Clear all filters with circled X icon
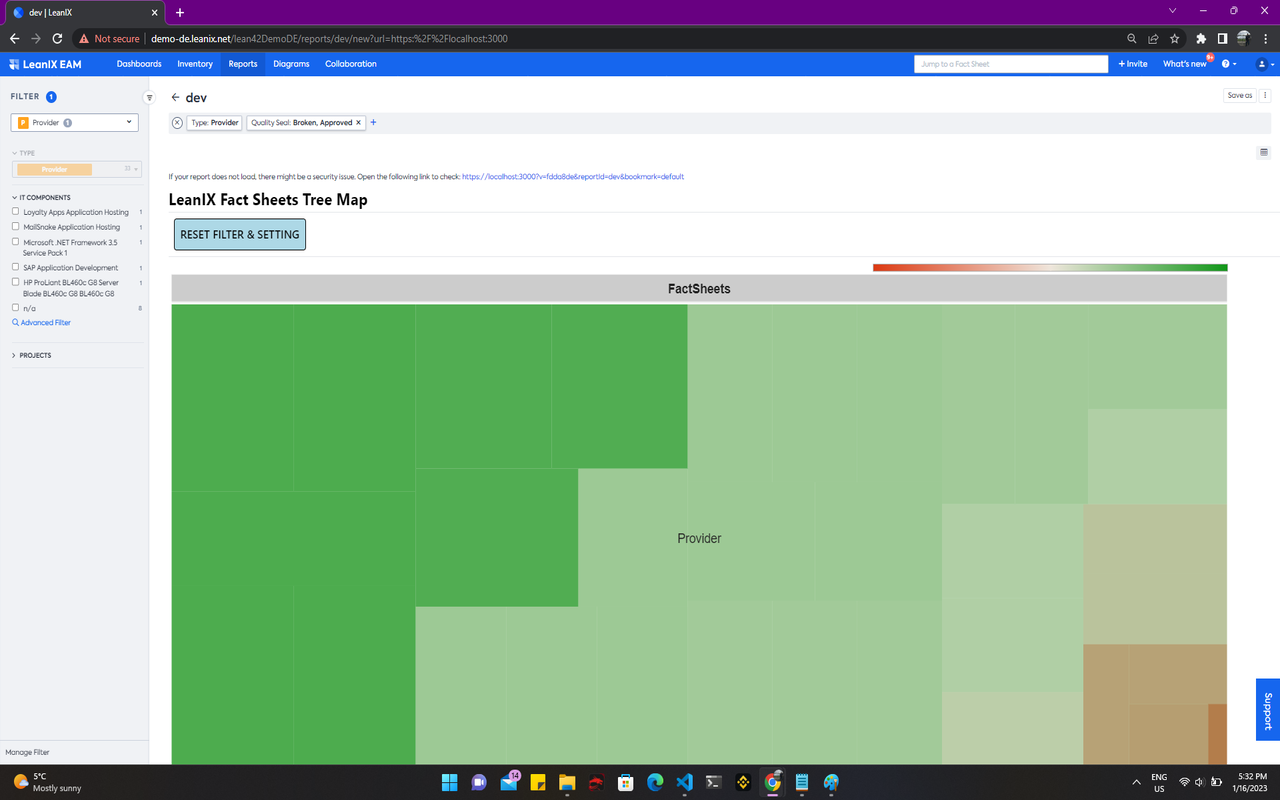Image resolution: width=1280 pixels, height=800 pixels. click(177, 123)
